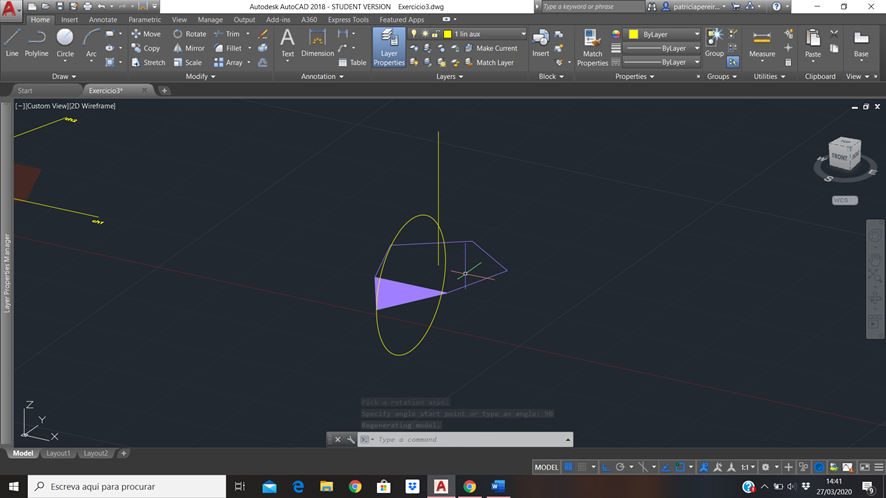Insert a Table annotation

click(x=352, y=62)
